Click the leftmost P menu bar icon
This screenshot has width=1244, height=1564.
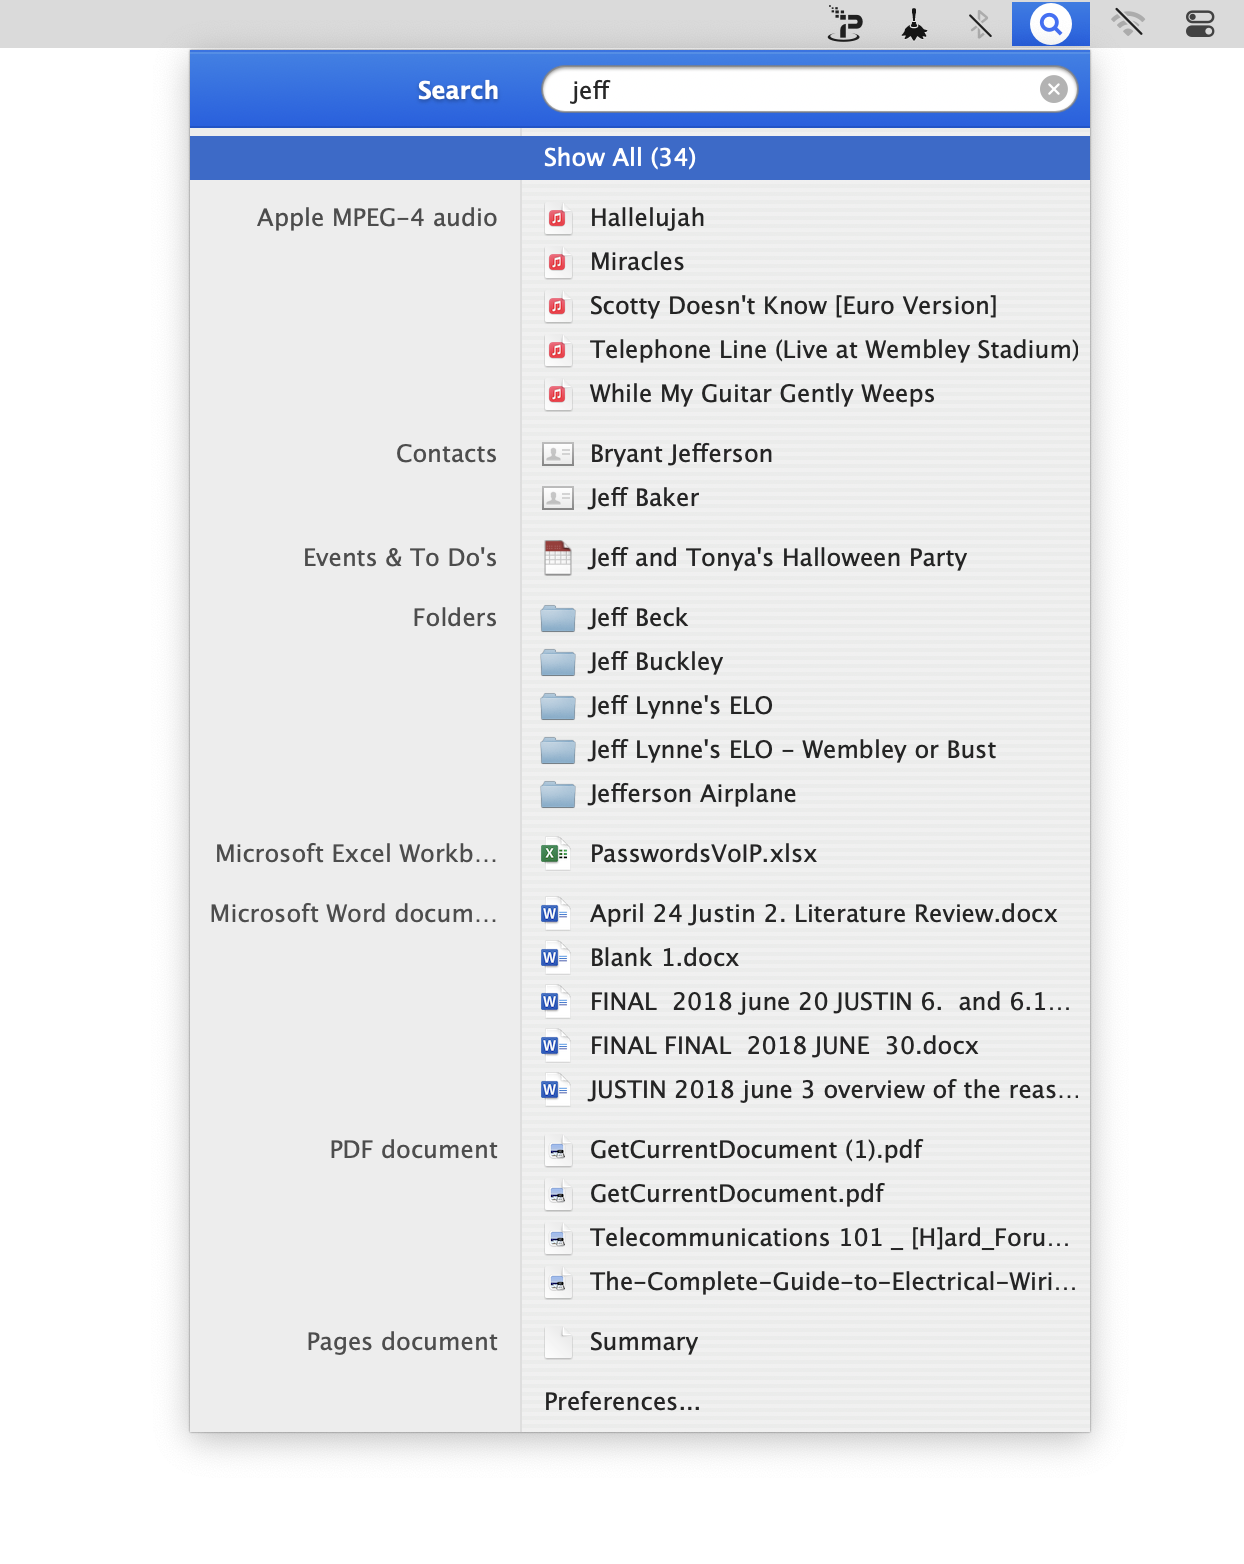pos(845,24)
